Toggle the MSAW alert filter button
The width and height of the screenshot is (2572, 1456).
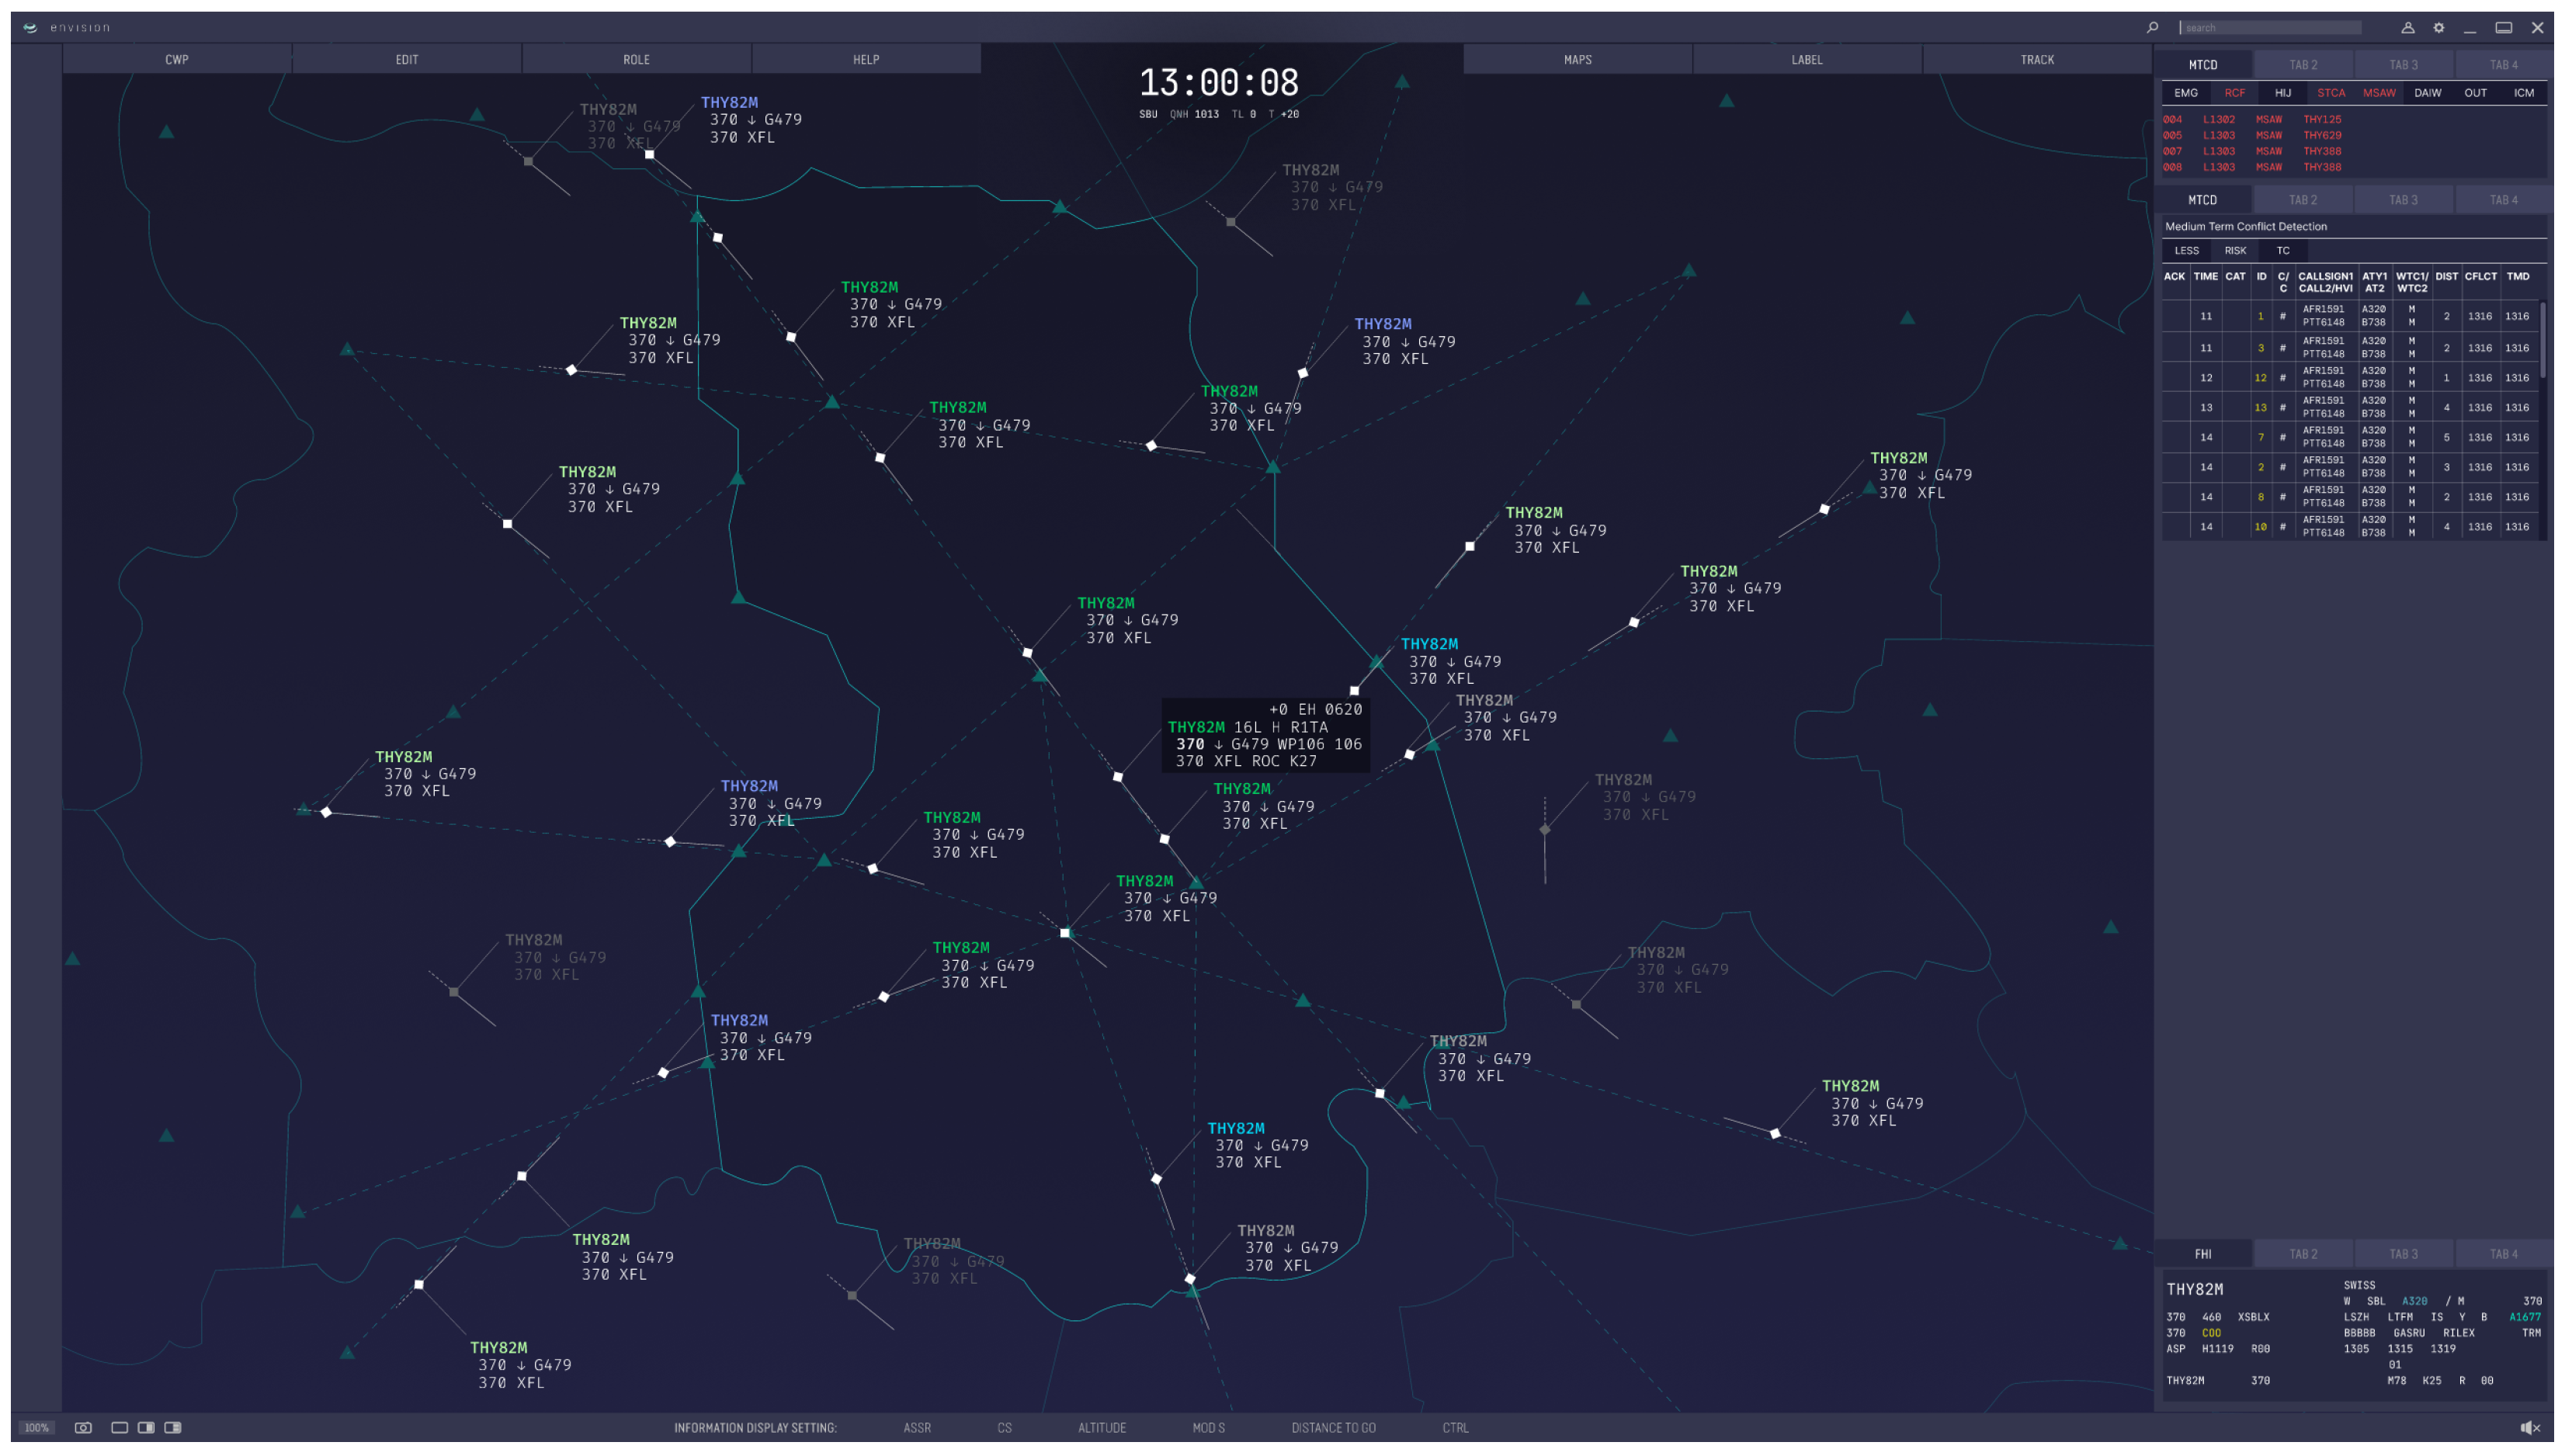point(2379,93)
